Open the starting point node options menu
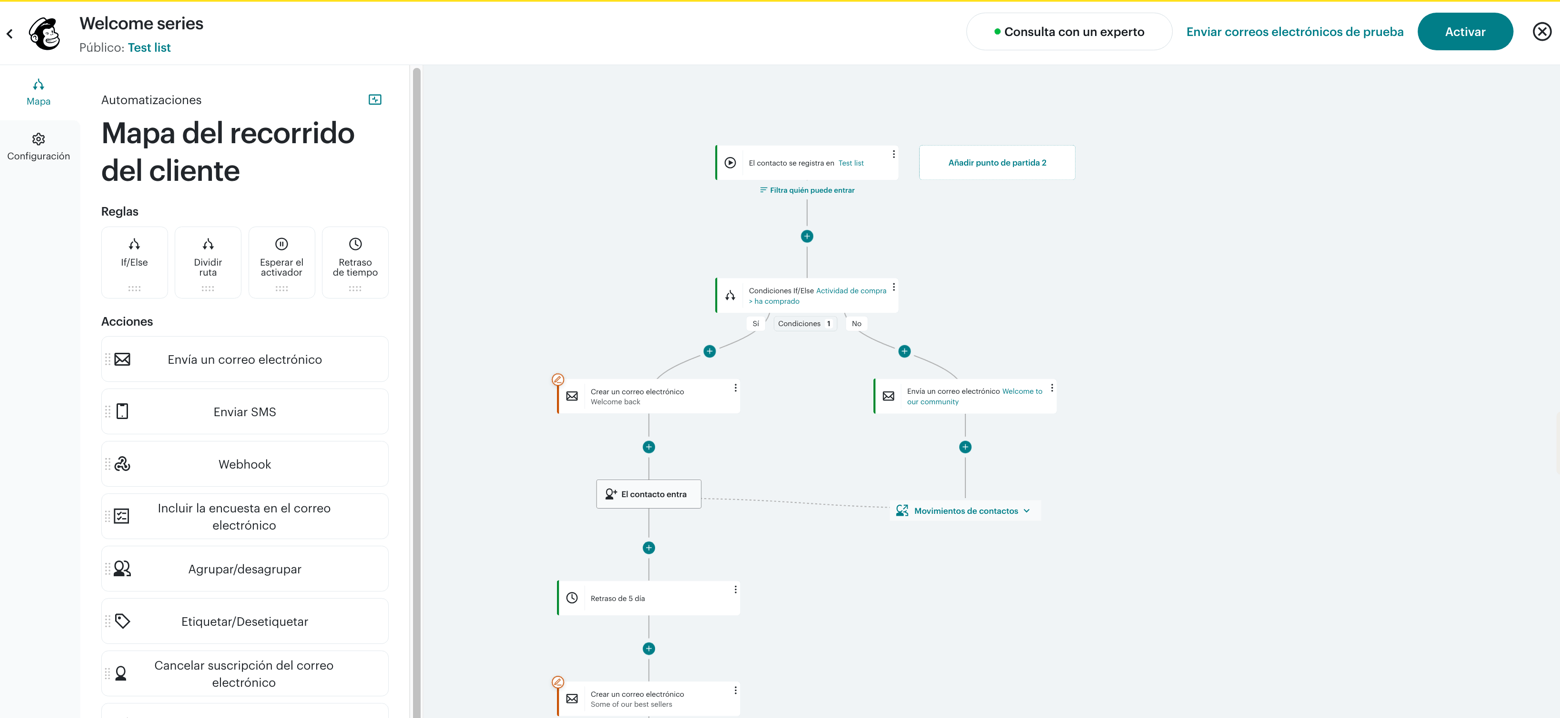 point(894,155)
